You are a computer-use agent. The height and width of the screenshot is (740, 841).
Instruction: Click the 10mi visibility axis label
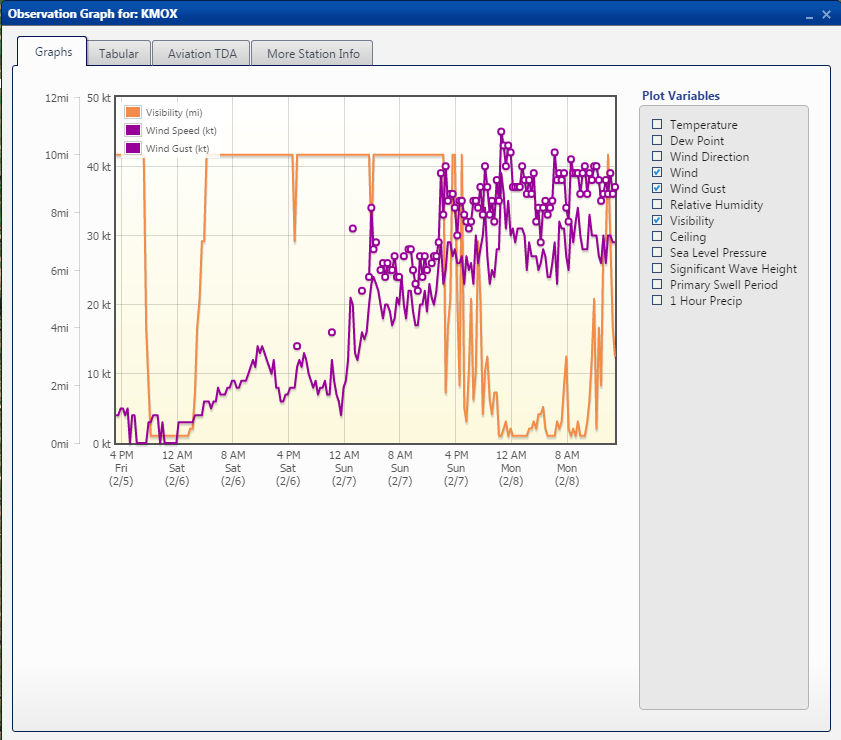point(57,155)
